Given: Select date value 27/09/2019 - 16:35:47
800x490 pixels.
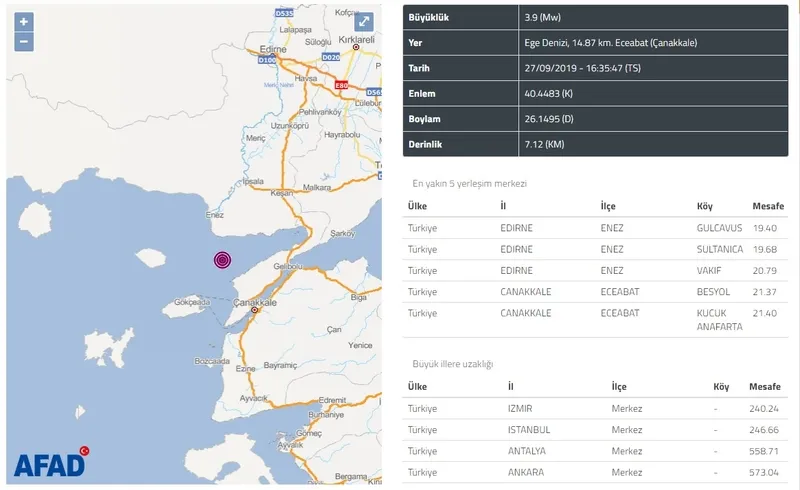Looking at the screenshot, I should [582, 68].
